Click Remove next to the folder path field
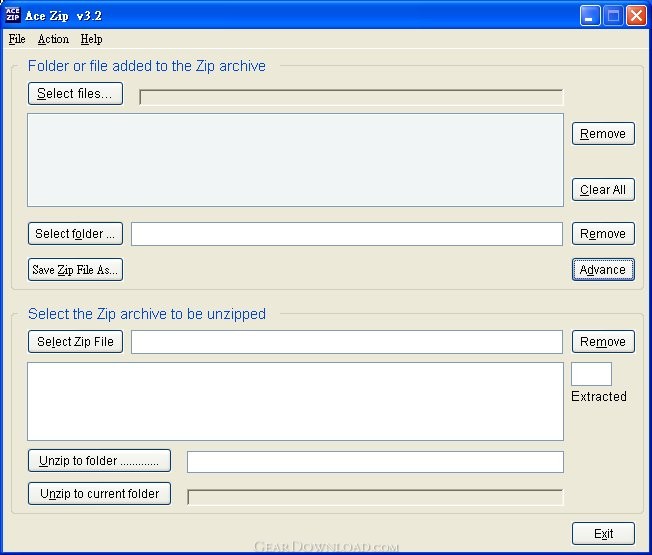Screen dimensions: 652x555 pyautogui.click(x=603, y=234)
